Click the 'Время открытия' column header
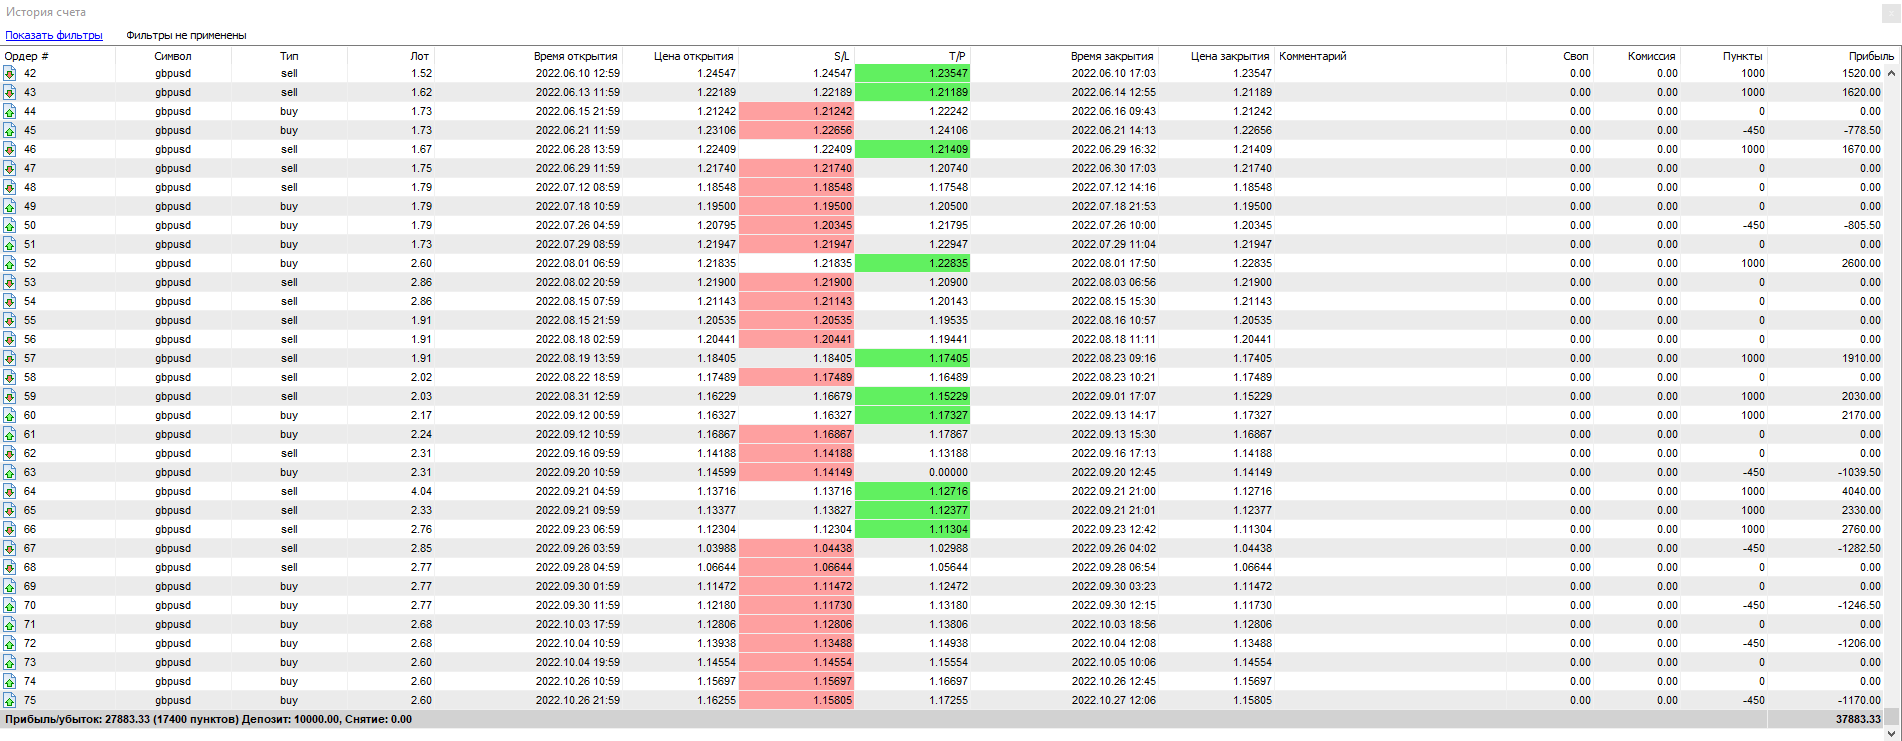1902x741 pixels. (575, 56)
